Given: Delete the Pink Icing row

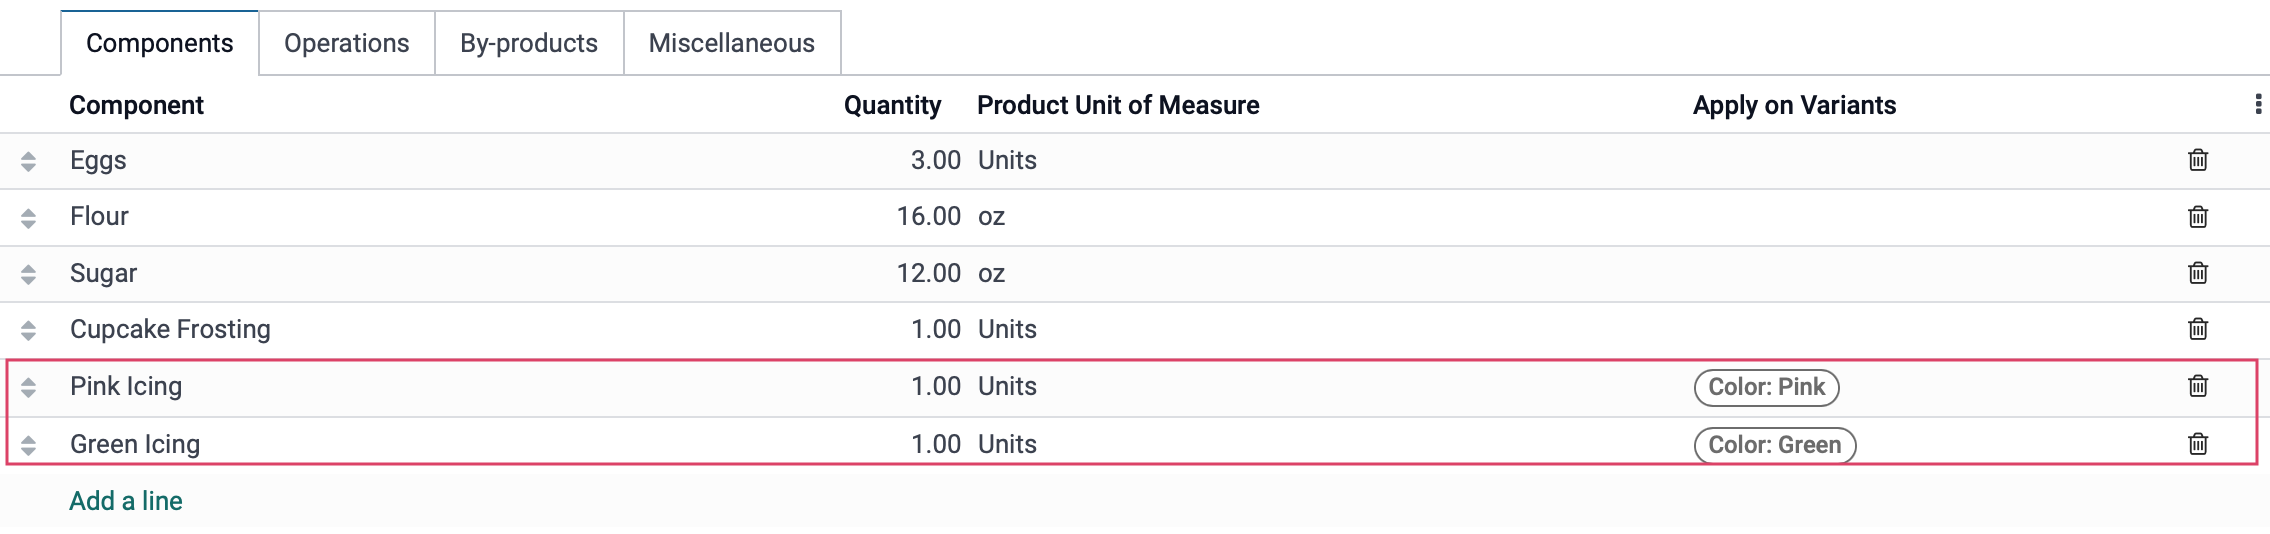Looking at the screenshot, I should (x=2198, y=386).
